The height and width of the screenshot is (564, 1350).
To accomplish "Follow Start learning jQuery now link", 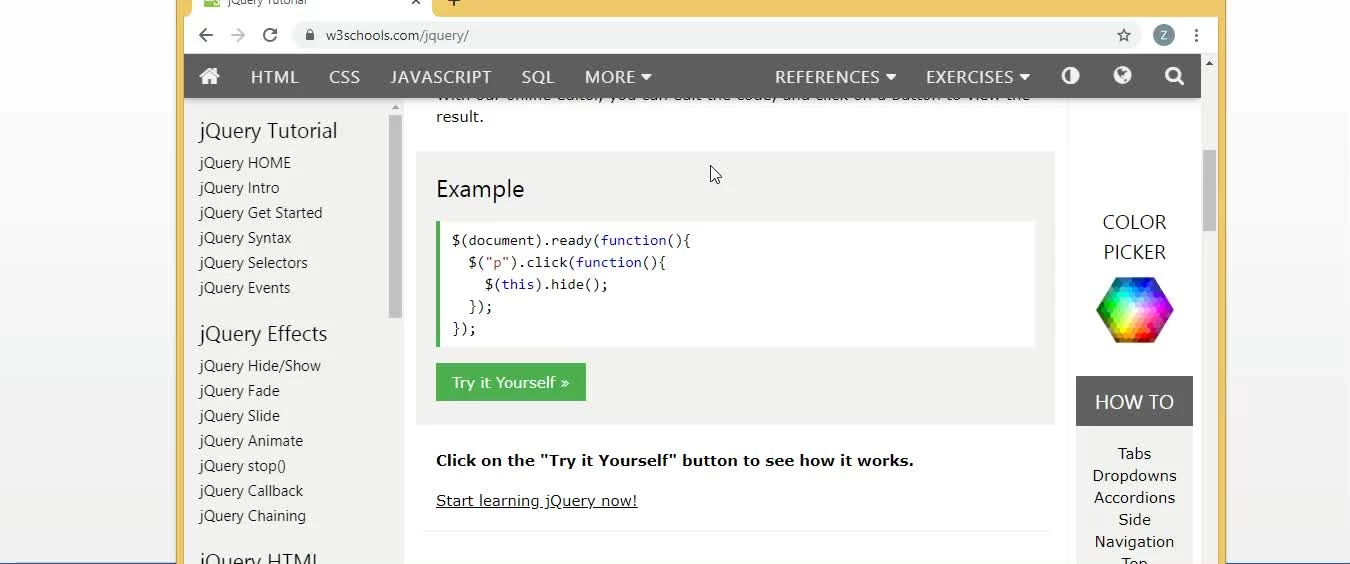I will pos(536,500).
